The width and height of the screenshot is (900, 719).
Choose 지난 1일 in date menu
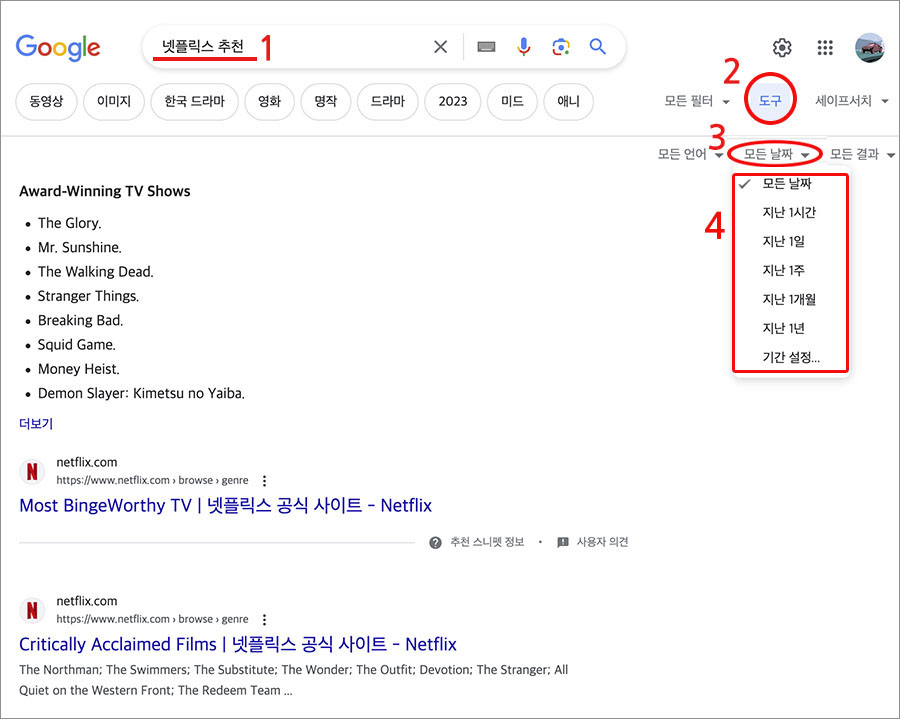790,241
